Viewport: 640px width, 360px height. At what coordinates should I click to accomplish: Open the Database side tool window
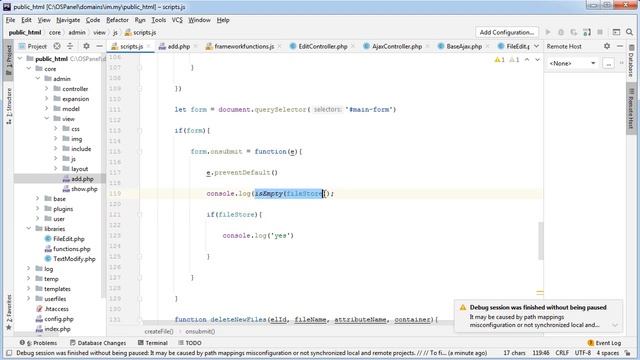(x=631, y=61)
